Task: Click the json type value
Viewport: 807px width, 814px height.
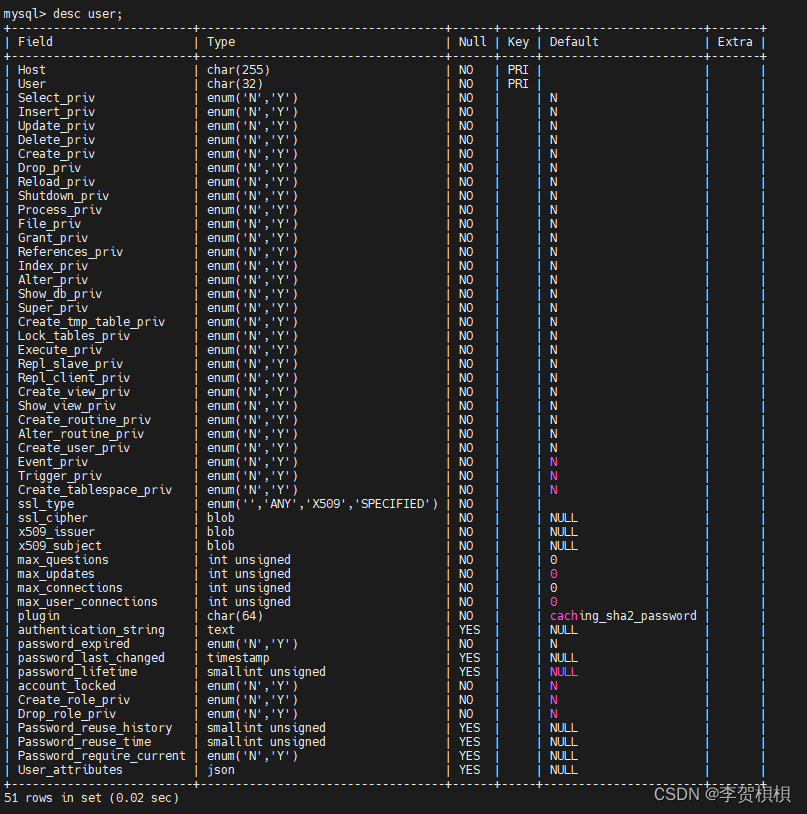Action: [x=221, y=771]
